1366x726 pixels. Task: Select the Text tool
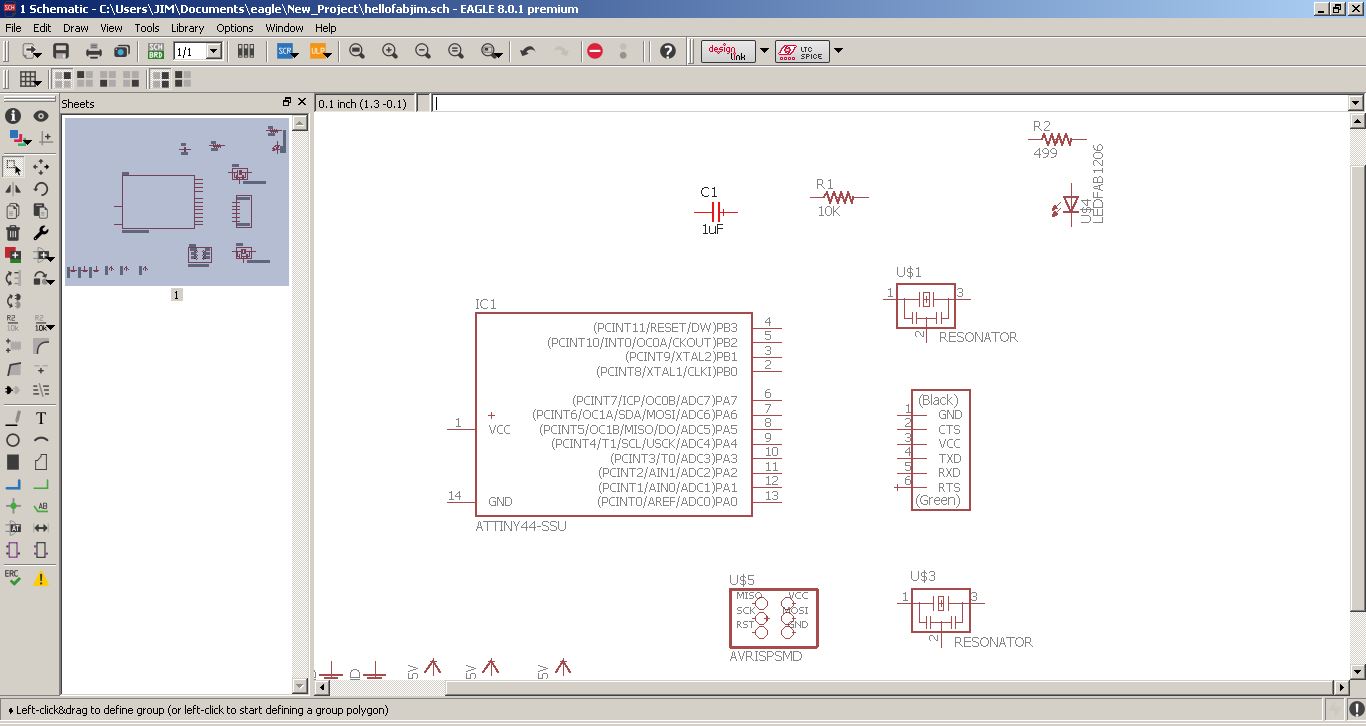(41, 418)
